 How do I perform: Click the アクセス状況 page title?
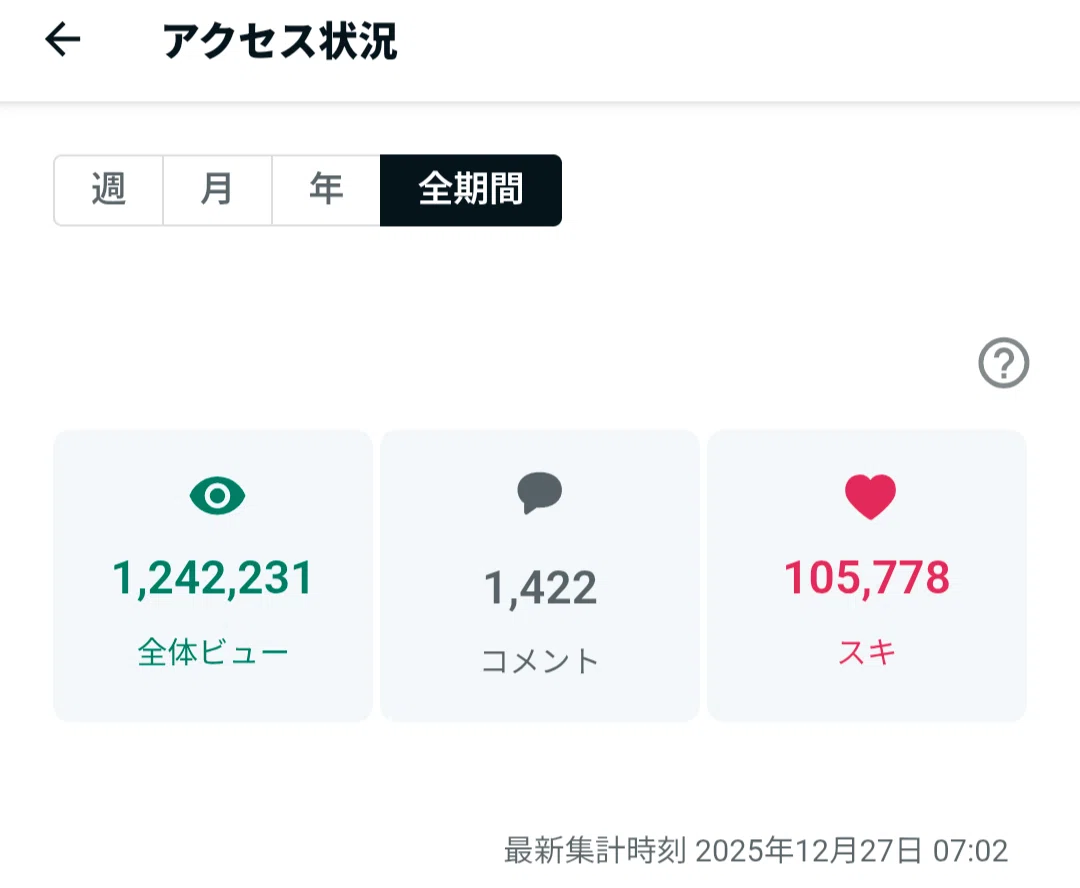tap(280, 41)
